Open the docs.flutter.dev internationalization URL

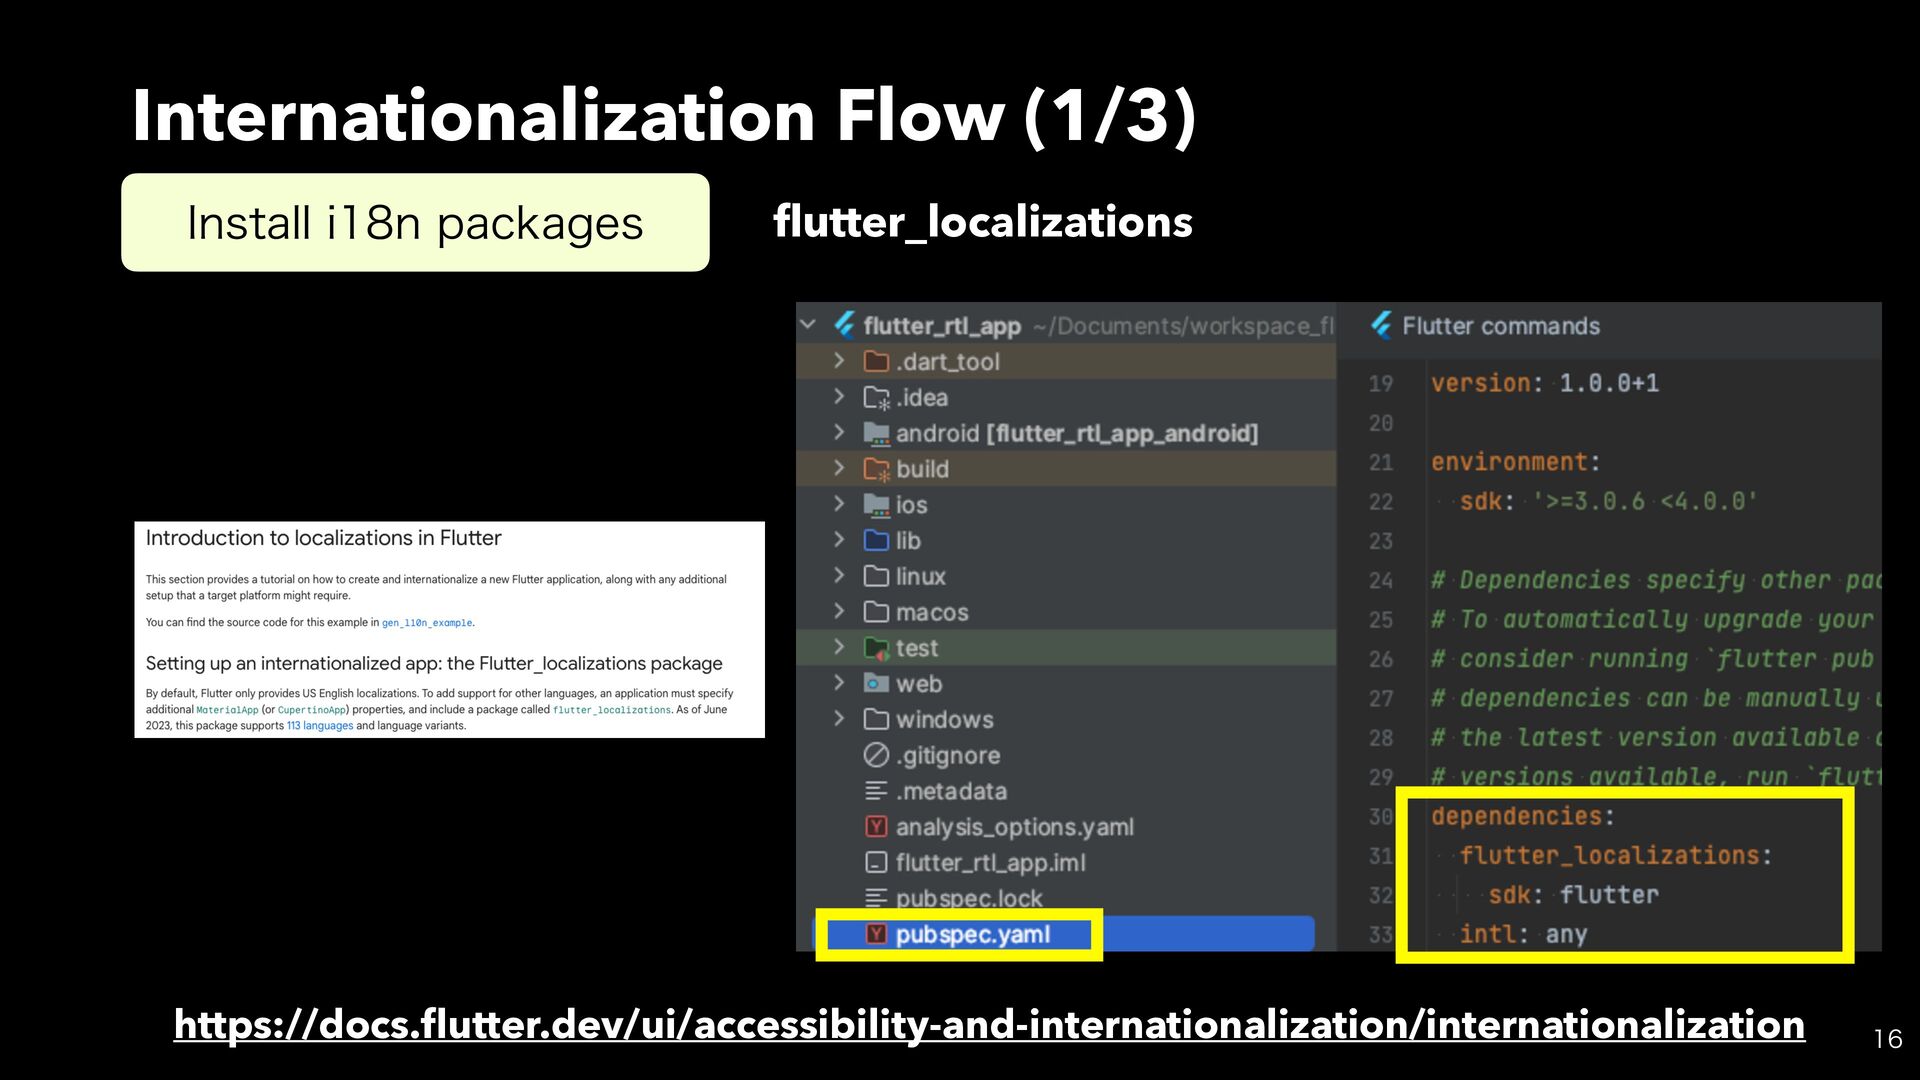click(x=988, y=1025)
